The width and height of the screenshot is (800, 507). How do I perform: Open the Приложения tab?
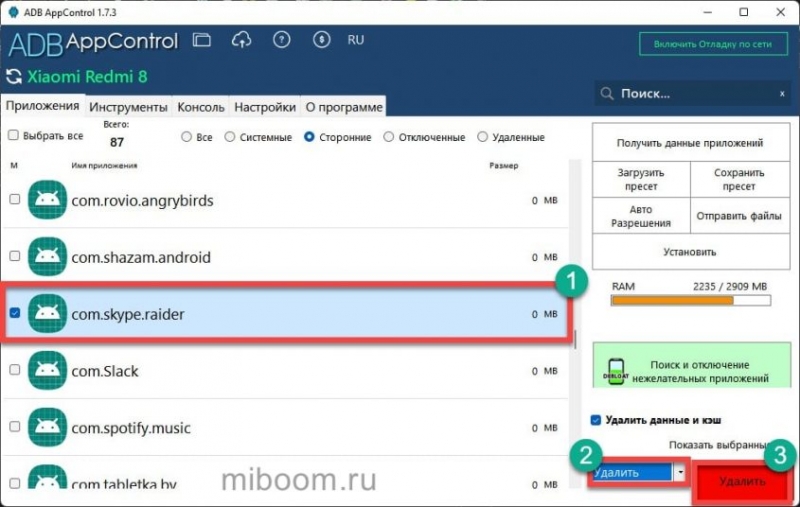click(42, 106)
